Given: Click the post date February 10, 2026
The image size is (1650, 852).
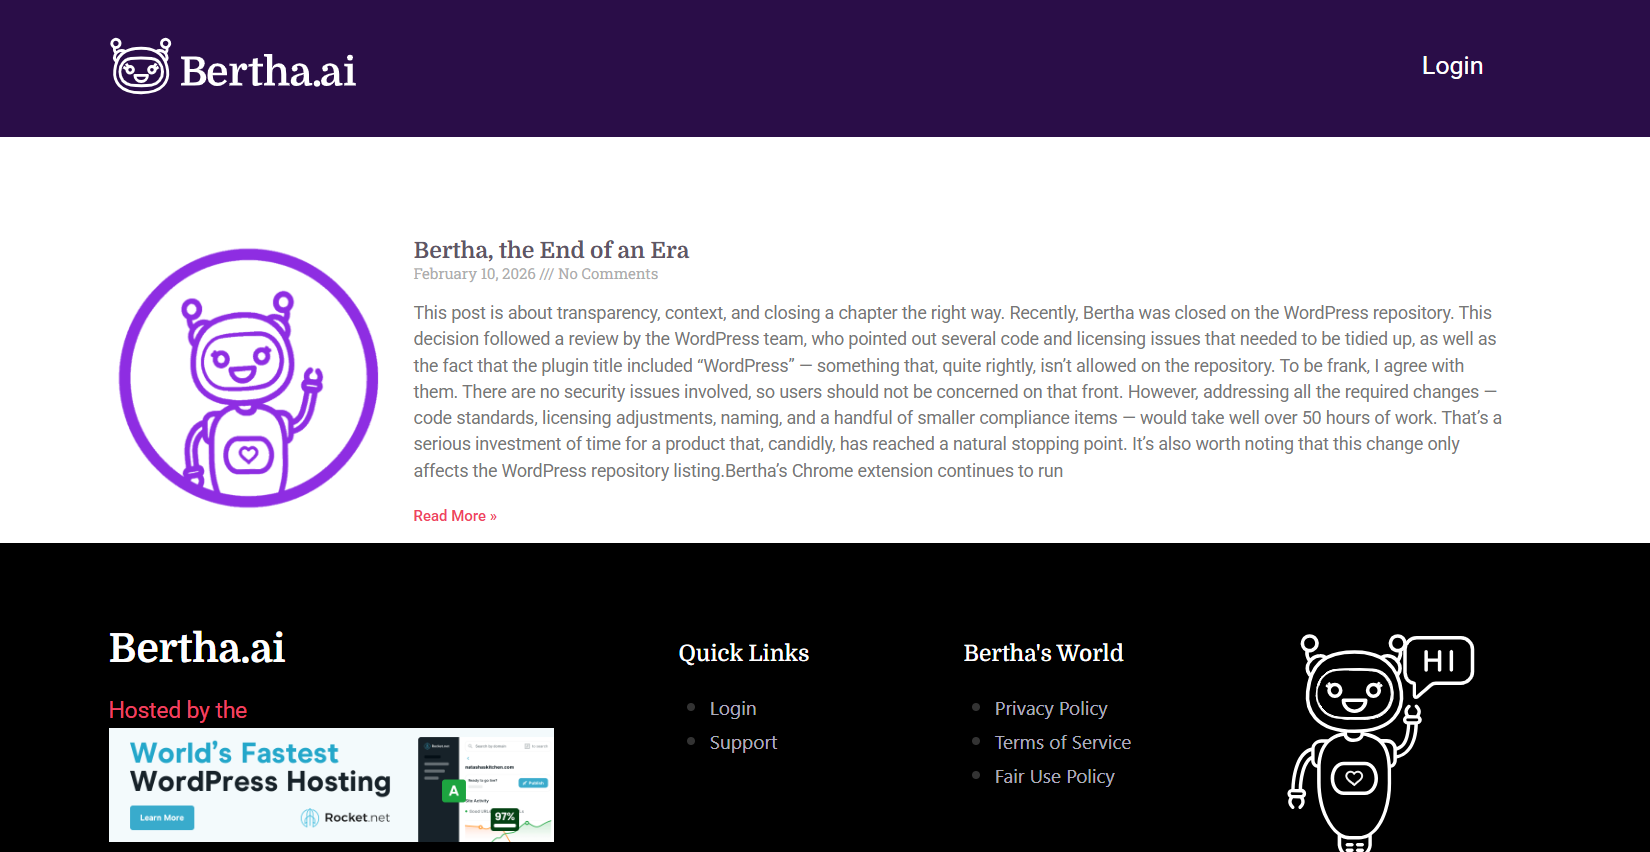Looking at the screenshot, I should pyautogui.click(x=474, y=274).
